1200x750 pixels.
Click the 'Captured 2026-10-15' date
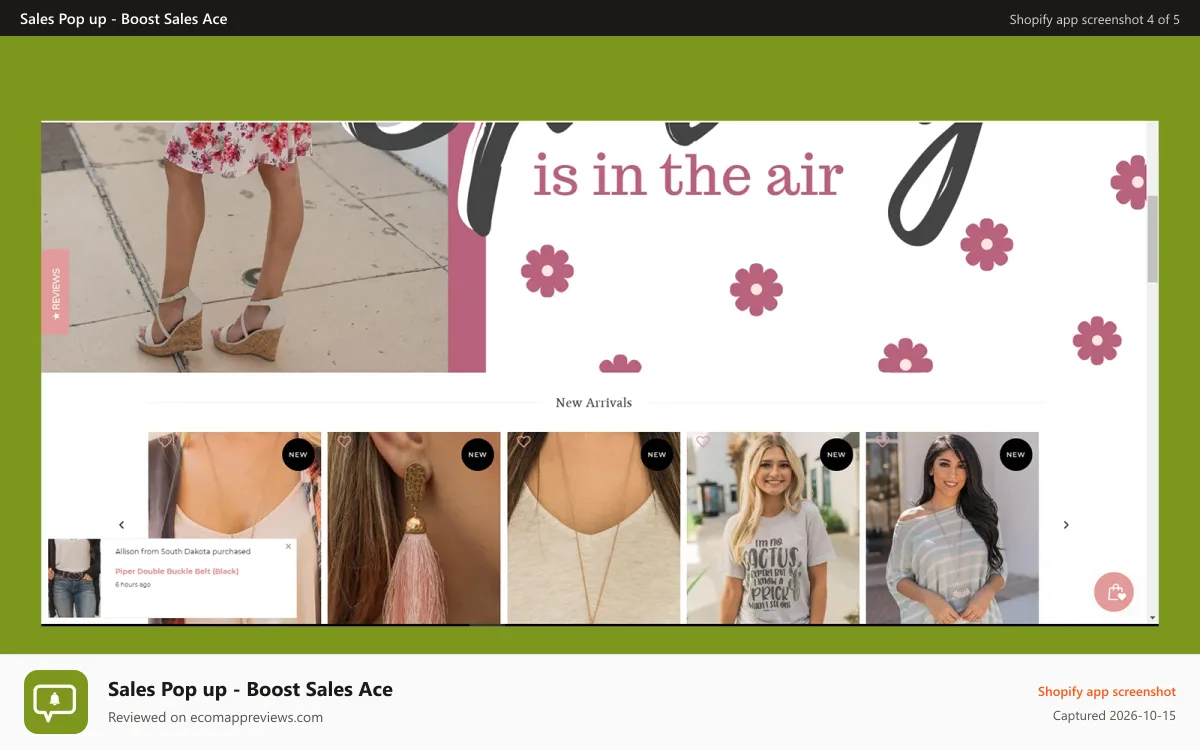point(1114,716)
